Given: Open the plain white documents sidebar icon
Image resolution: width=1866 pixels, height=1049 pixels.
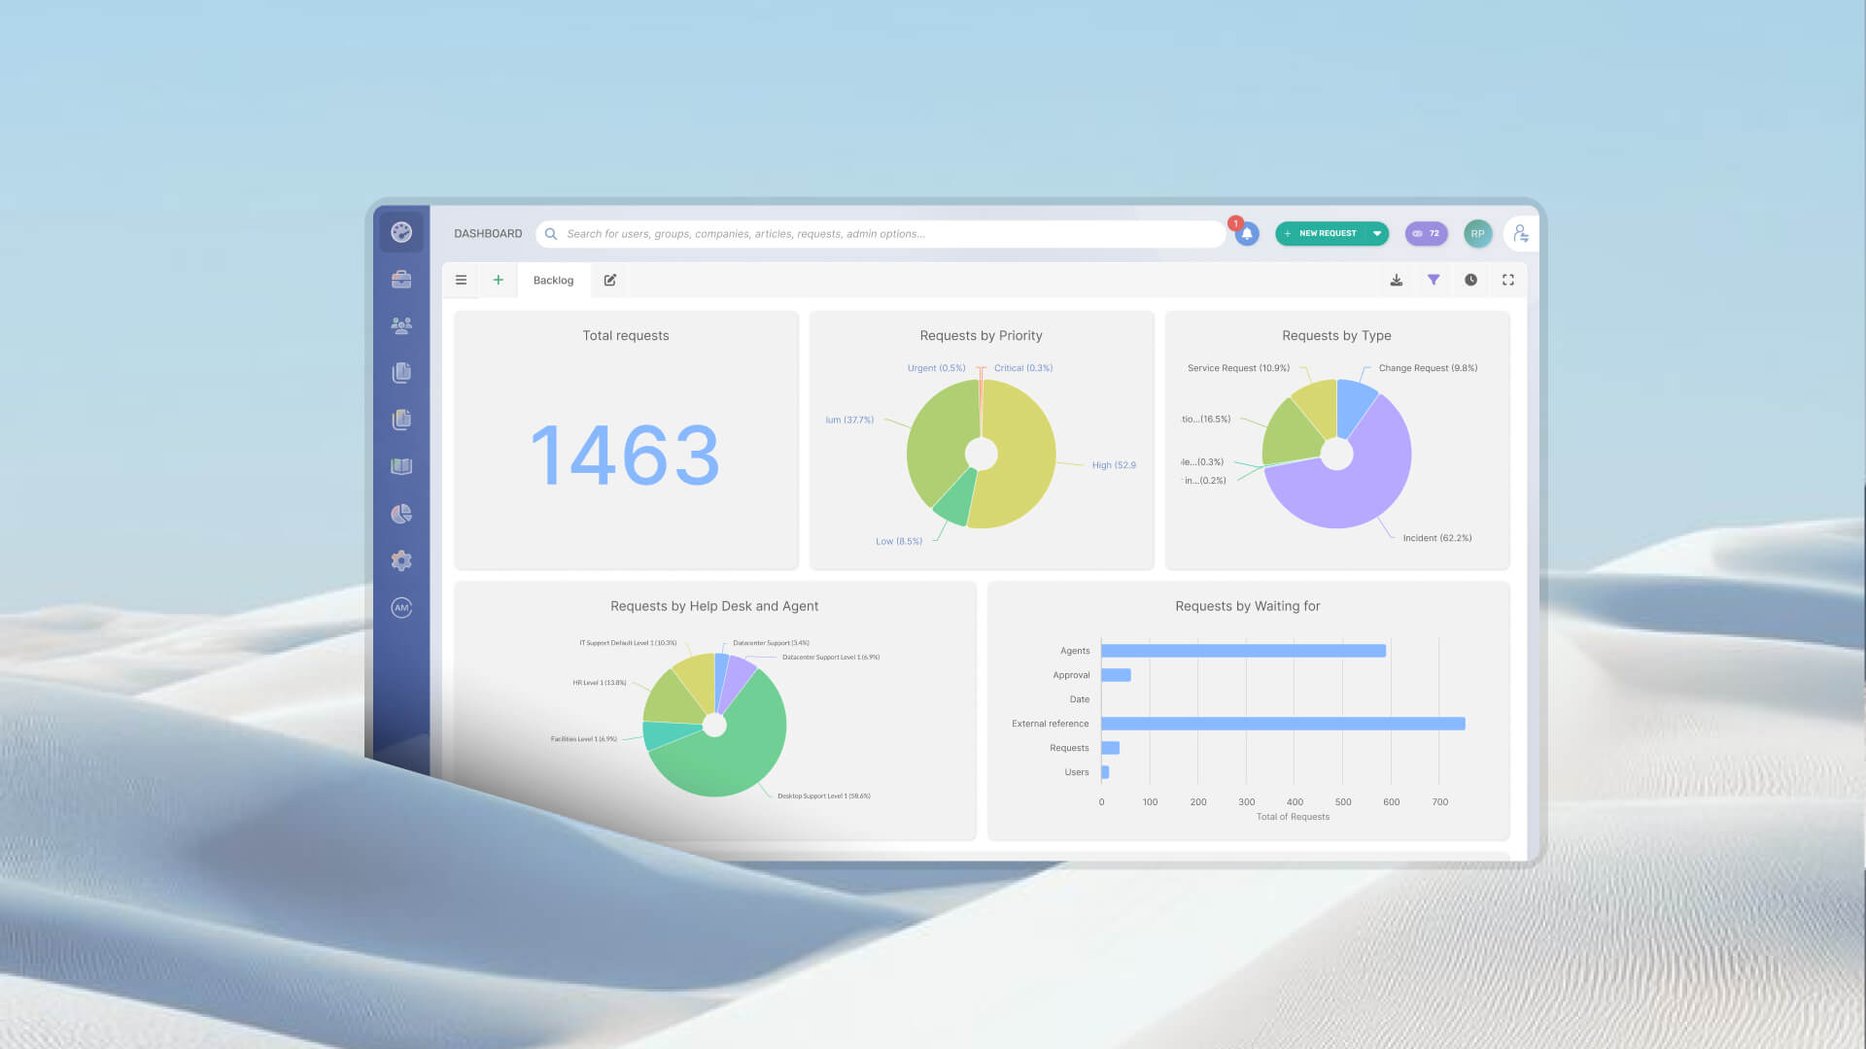Looking at the screenshot, I should click(x=401, y=372).
